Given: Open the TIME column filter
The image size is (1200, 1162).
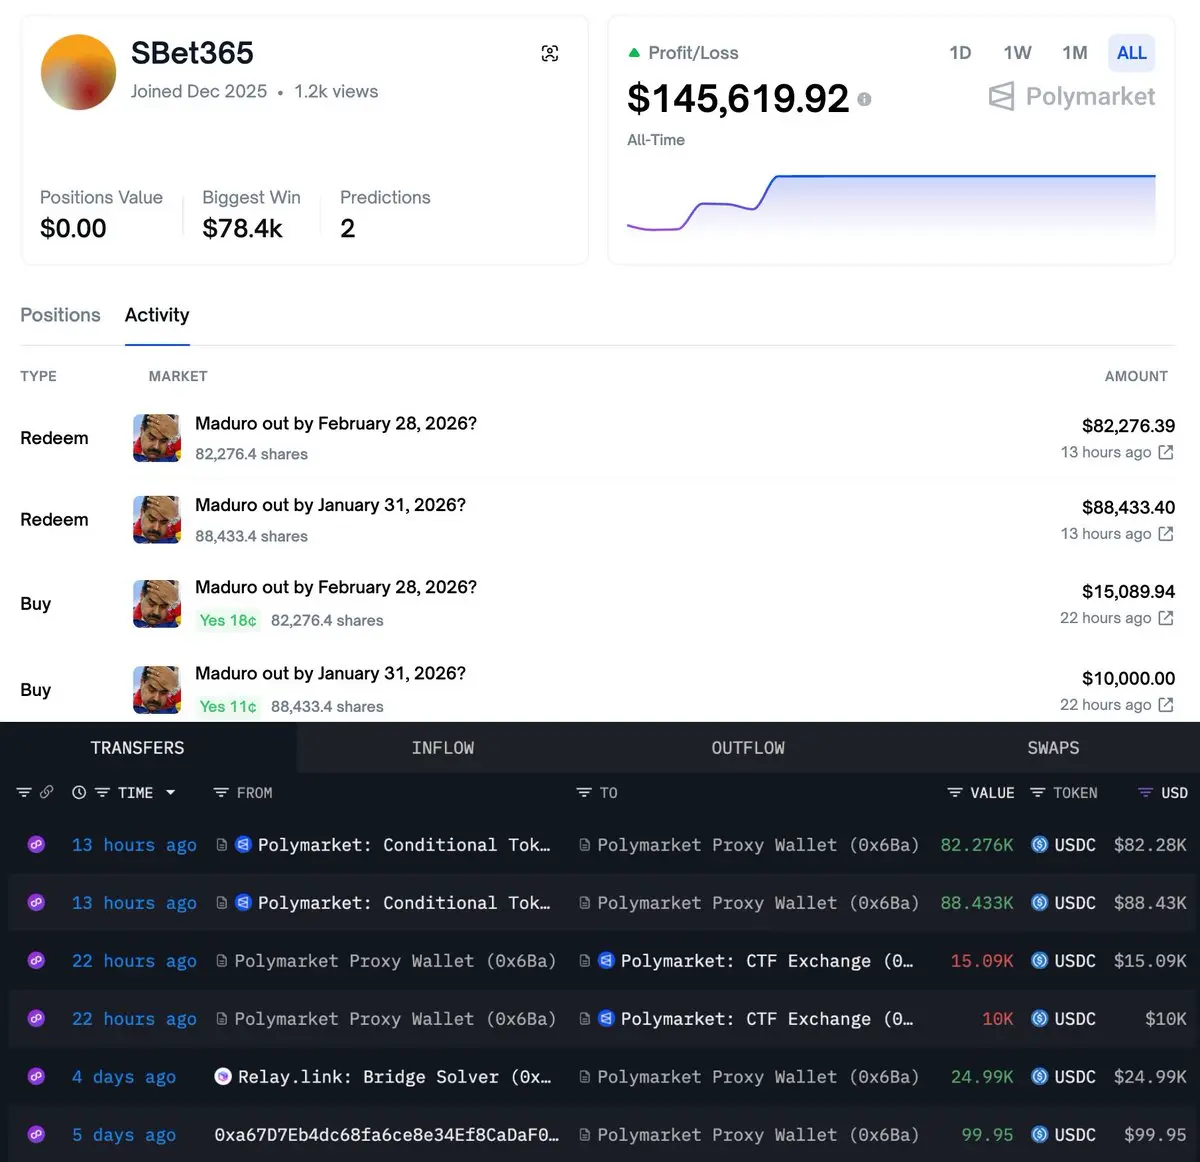Looking at the screenshot, I should (x=102, y=793).
